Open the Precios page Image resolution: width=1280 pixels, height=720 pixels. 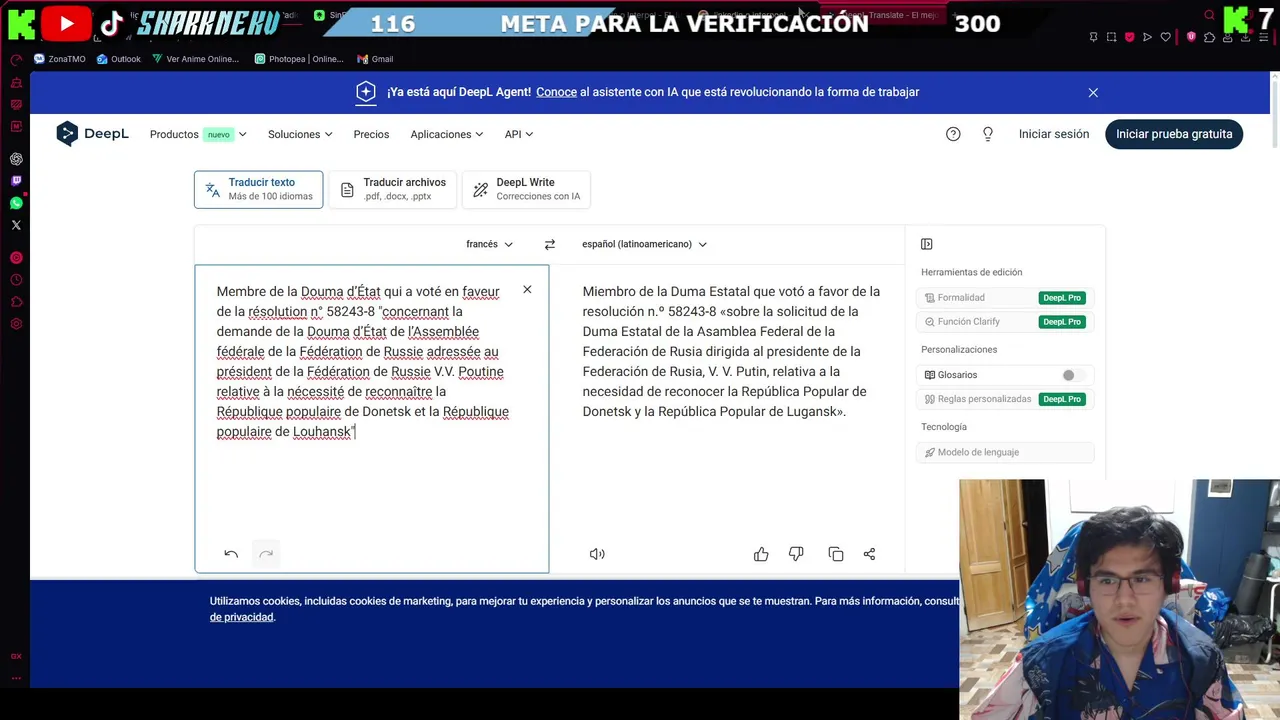[371, 134]
